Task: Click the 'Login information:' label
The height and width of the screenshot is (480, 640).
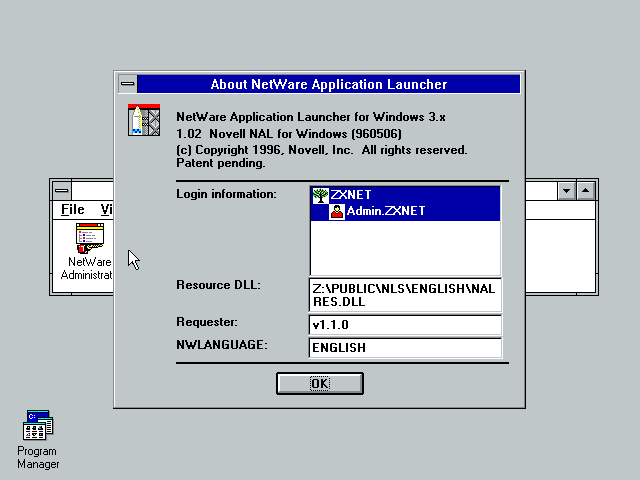Action: pos(227,194)
